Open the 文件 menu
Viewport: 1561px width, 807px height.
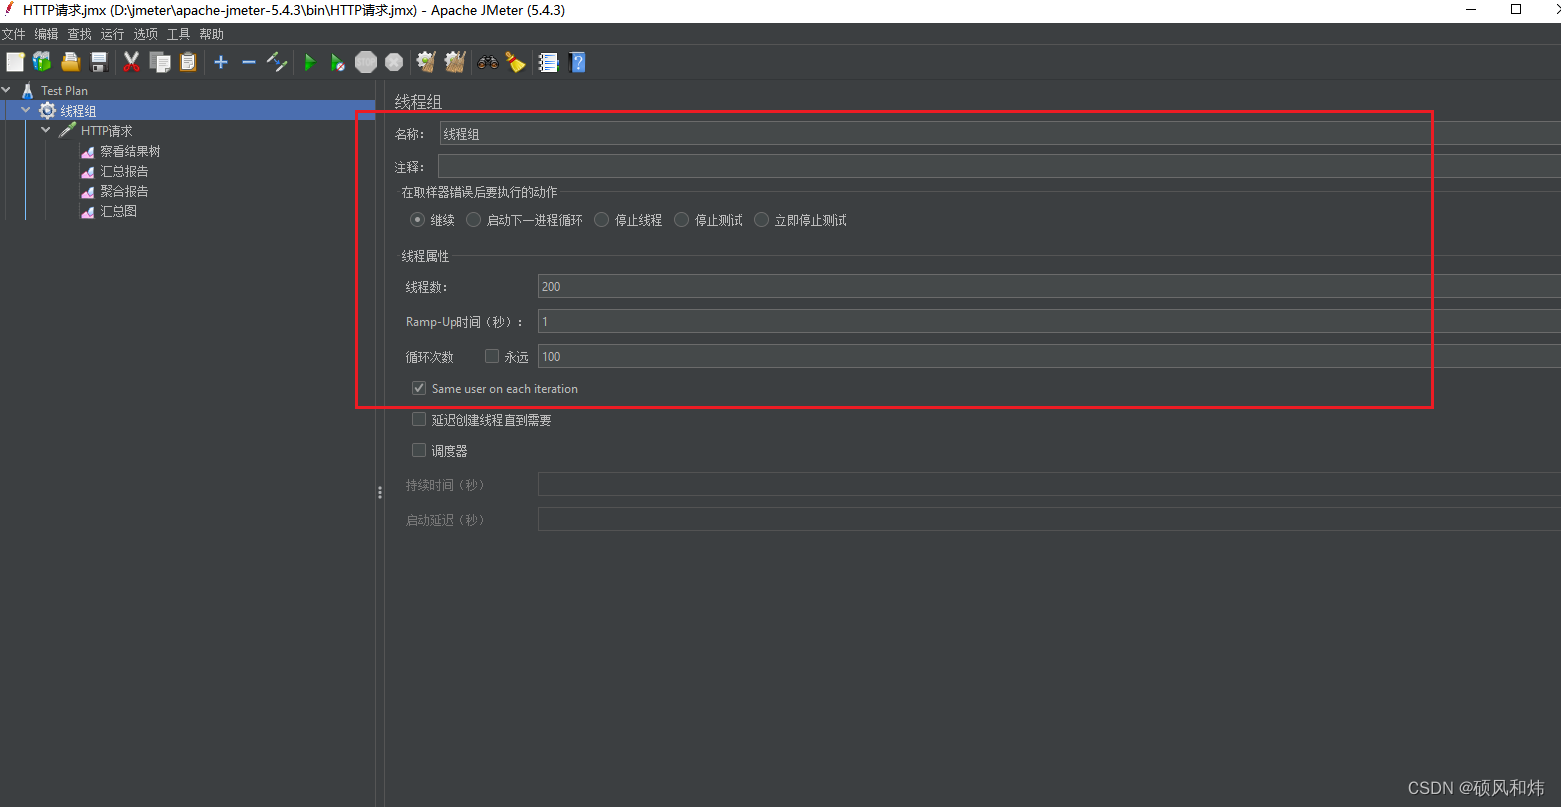coord(14,34)
